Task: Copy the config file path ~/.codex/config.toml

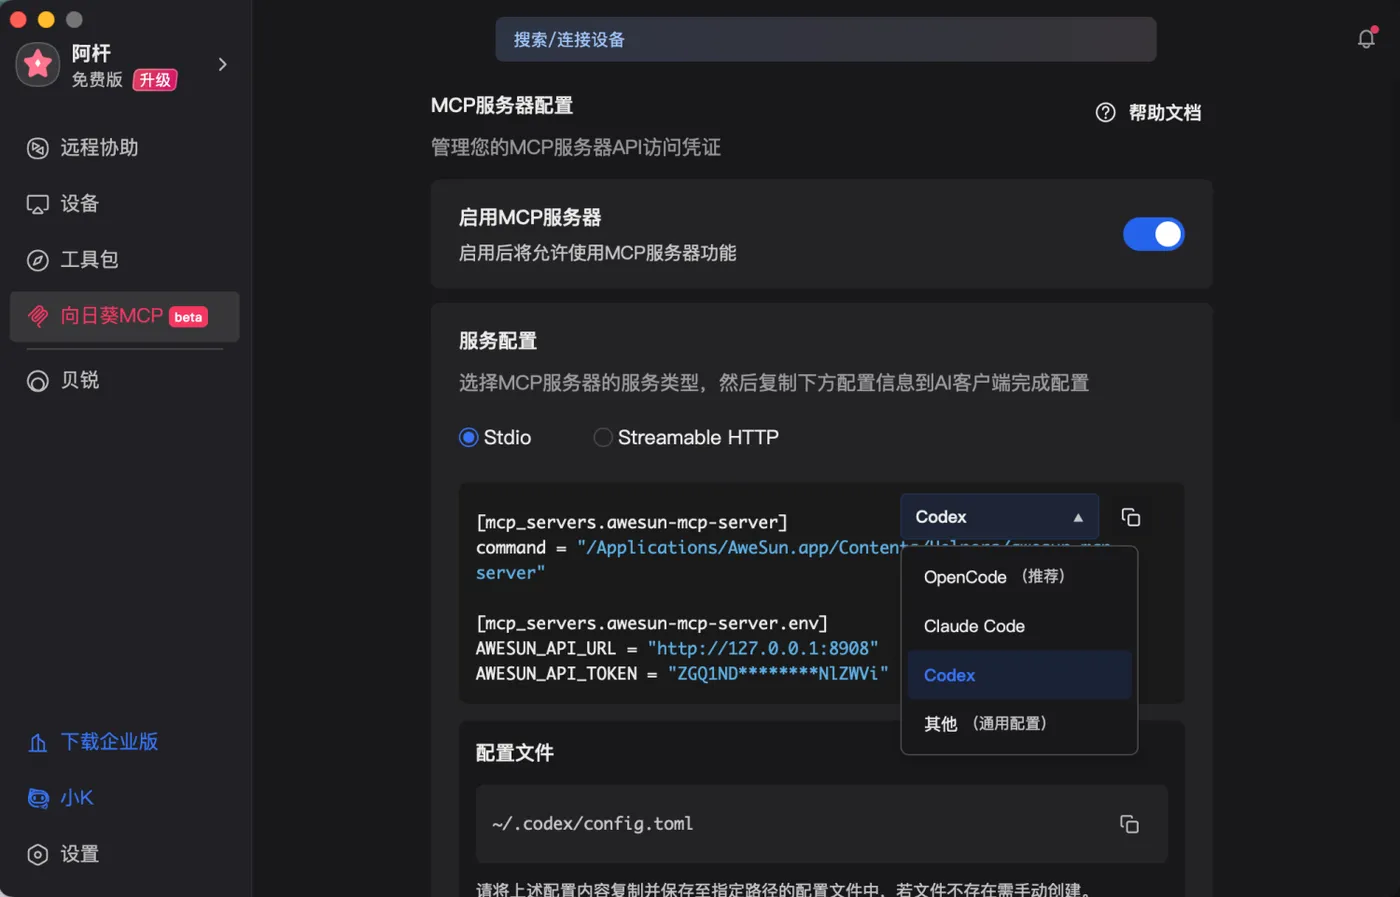Action: point(1129,824)
